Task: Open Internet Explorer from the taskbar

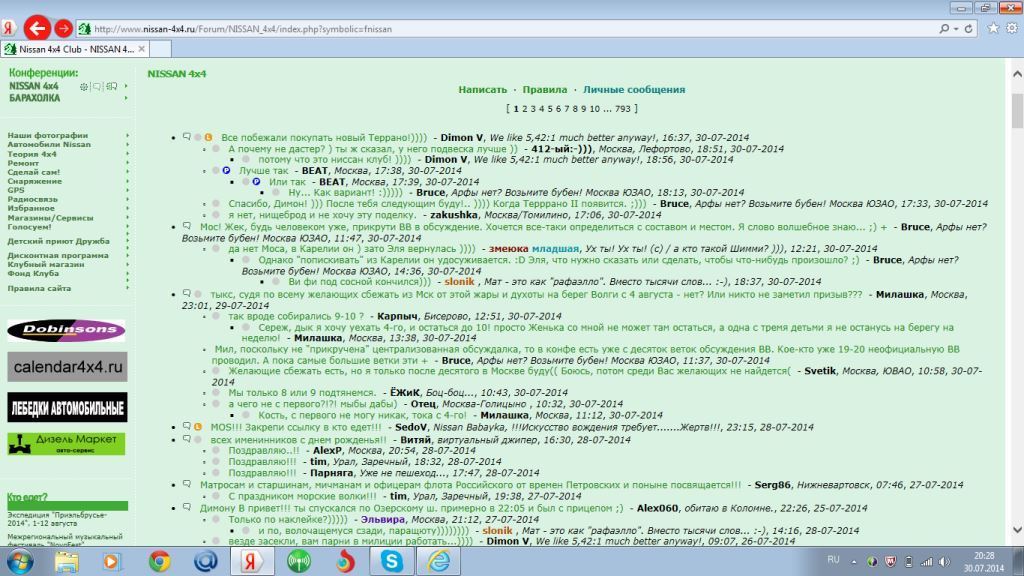Action: [439, 561]
